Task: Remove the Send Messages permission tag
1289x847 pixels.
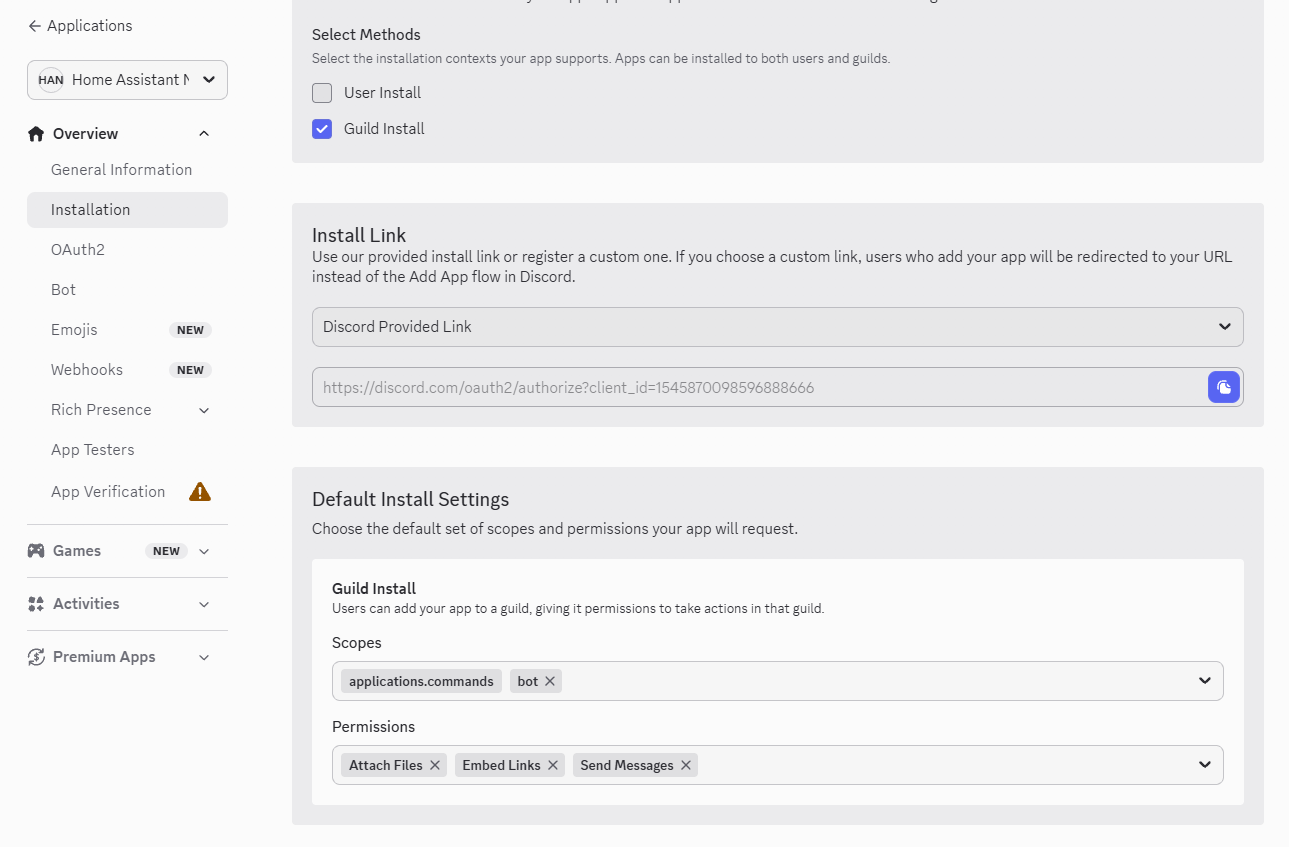Action: click(x=686, y=765)
